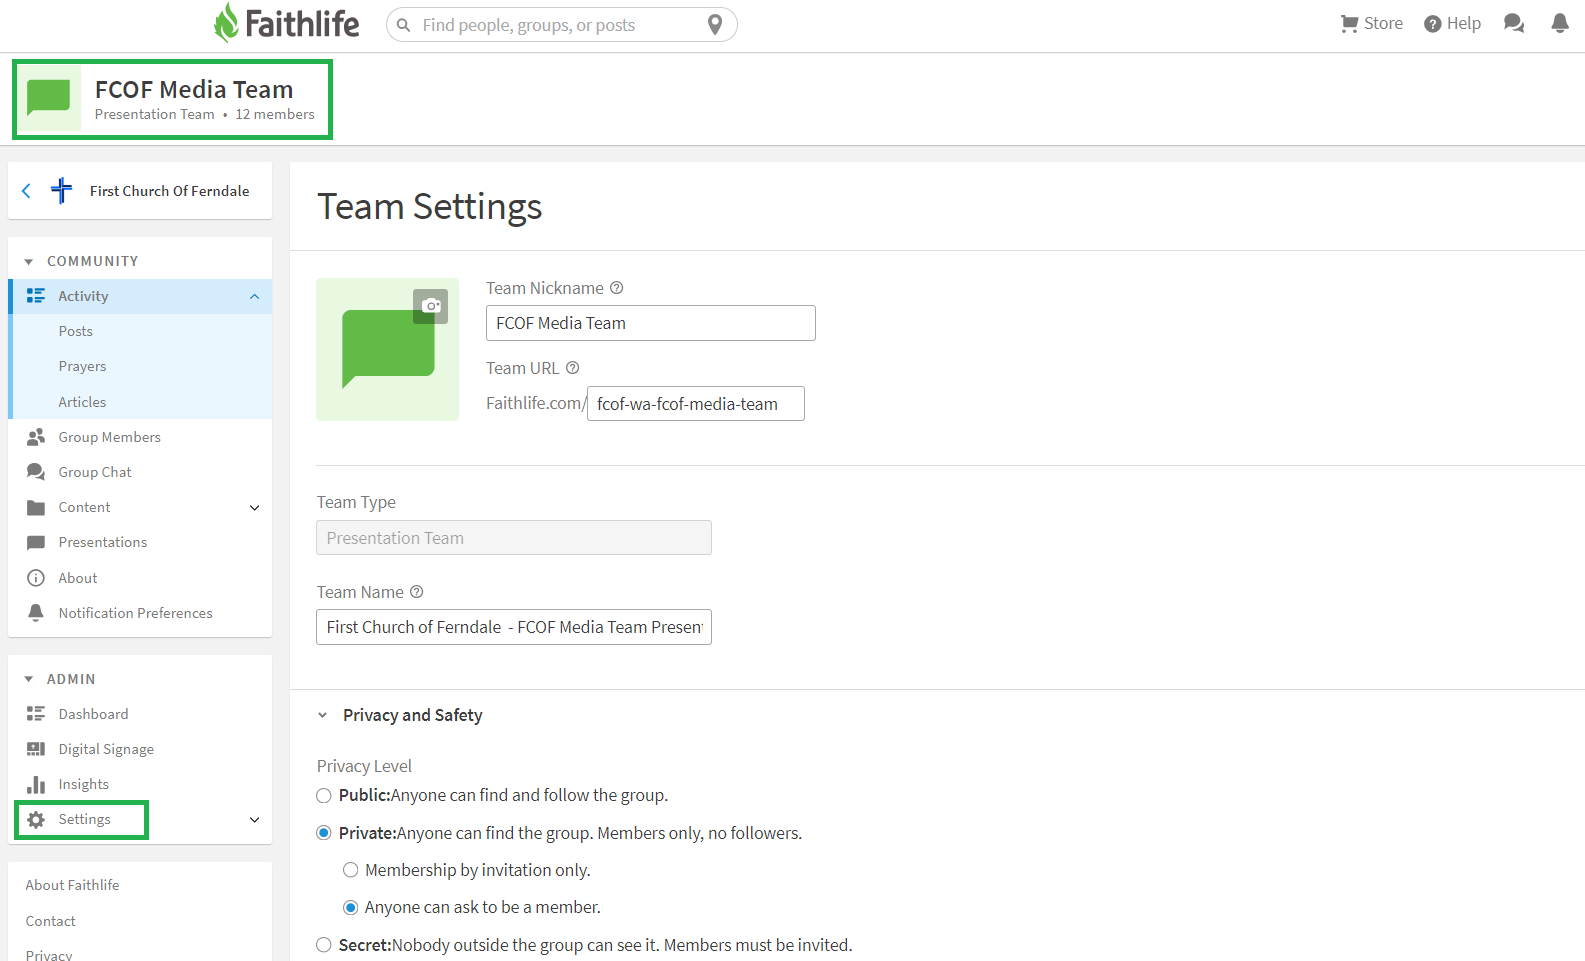Click the Team Name help icon
Screen dimensions: 1585x961
[417, 592]
